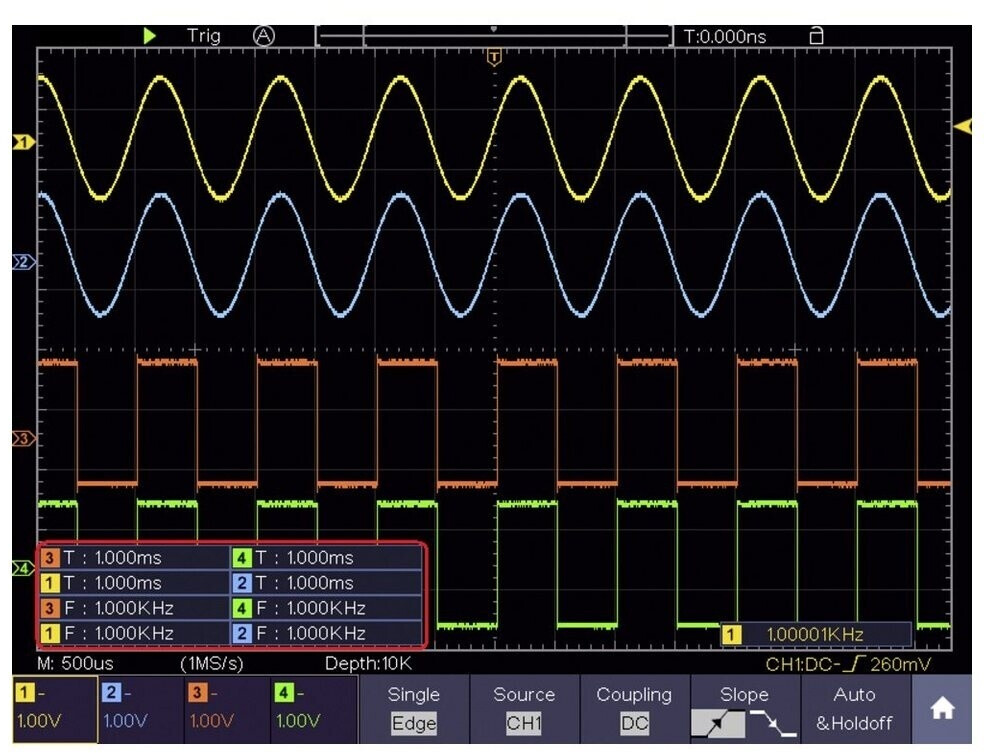Toggle channel 1 with the 1.00V box
This screenshot has height=753, width=986.
[55, 709]
